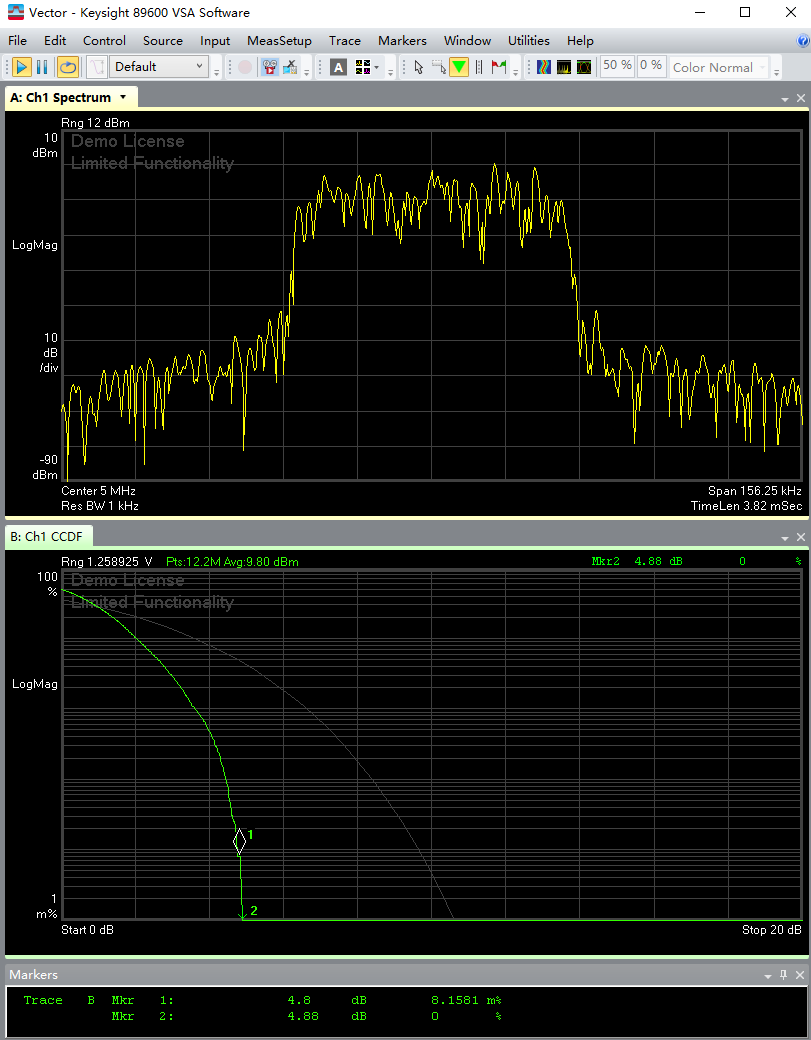Click the Res BW 1 kHz label
Screen dimensions: 811x1040
99,505
